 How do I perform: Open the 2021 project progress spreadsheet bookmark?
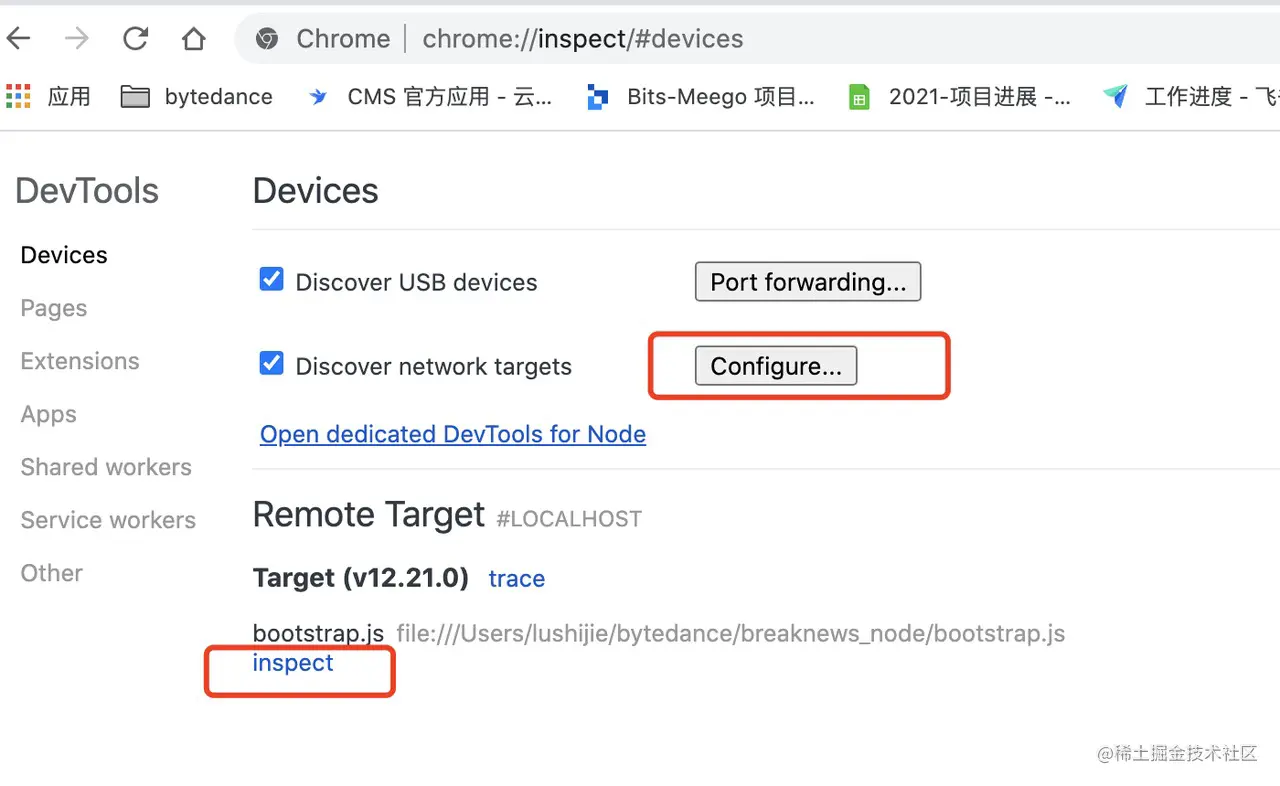pos(959,96)
